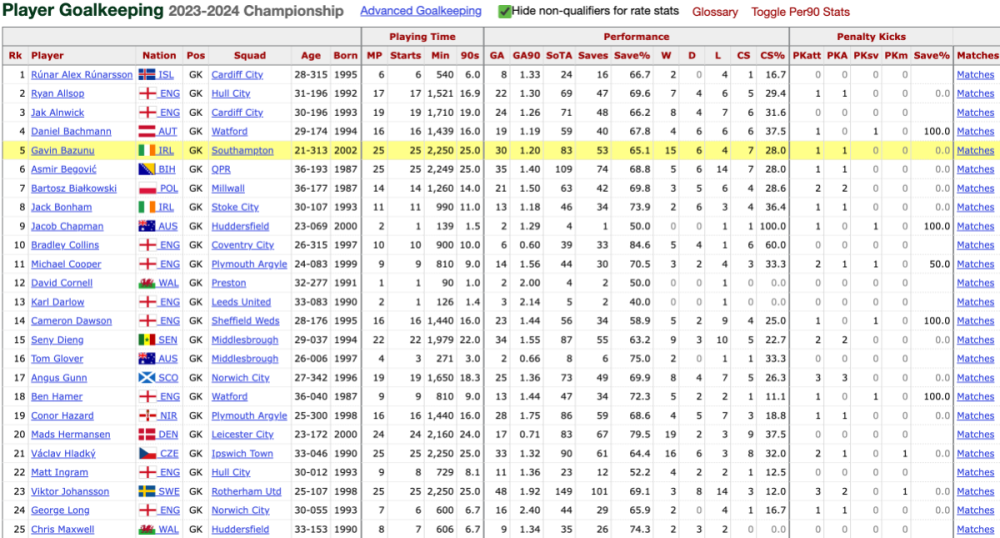This screenshot has width=1000, height=538.
Task: Click the Senegal flag beside Seny Dieng
Action: tap(146, 340)
